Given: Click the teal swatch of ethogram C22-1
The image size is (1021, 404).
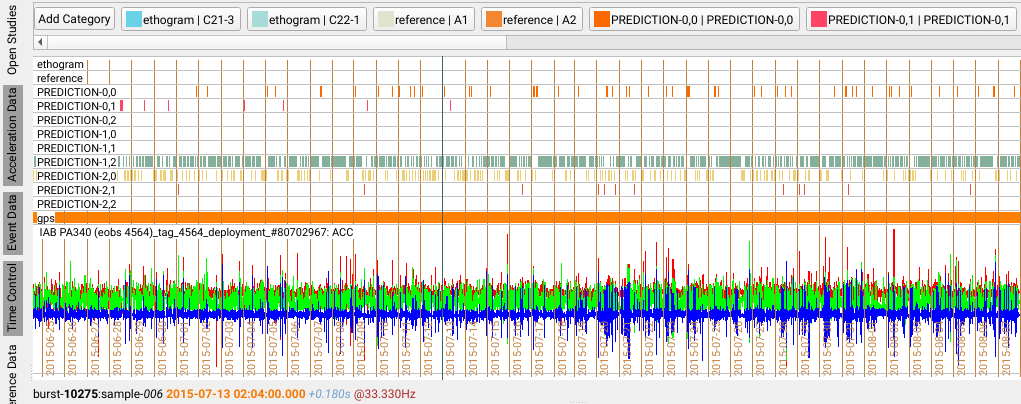Looking at the screenshot, I should (x=258, y=20).
